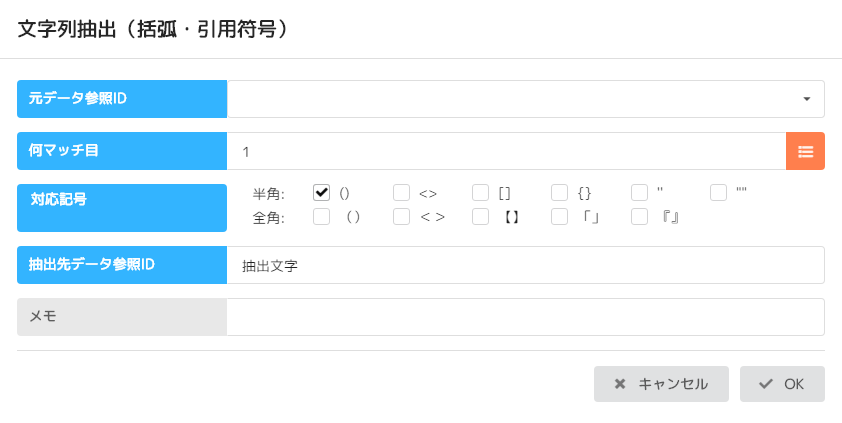This screenshot has height=423, width=842.
Task: Click into the メモ text field
Action: [525, 317]
